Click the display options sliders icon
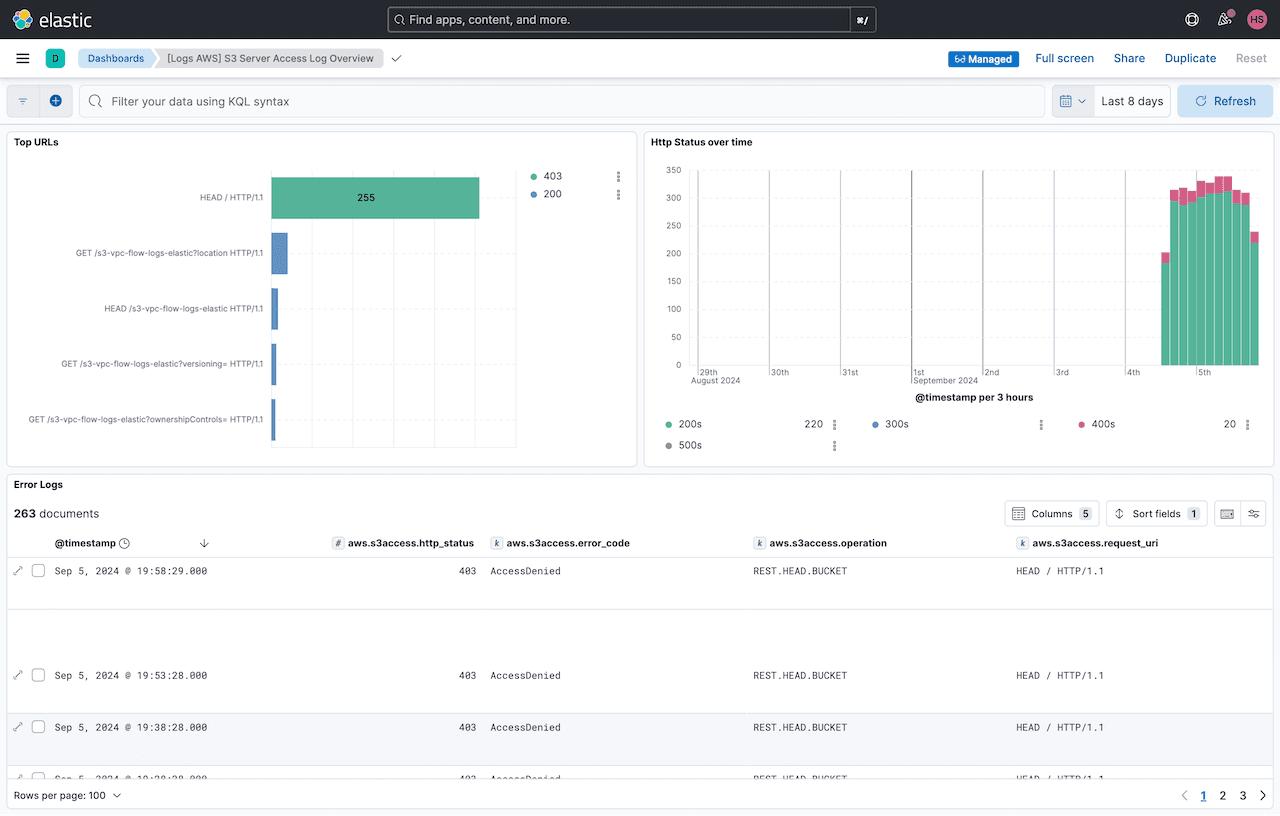This screenshot has width=1280, height=816. pos(1254,513)
